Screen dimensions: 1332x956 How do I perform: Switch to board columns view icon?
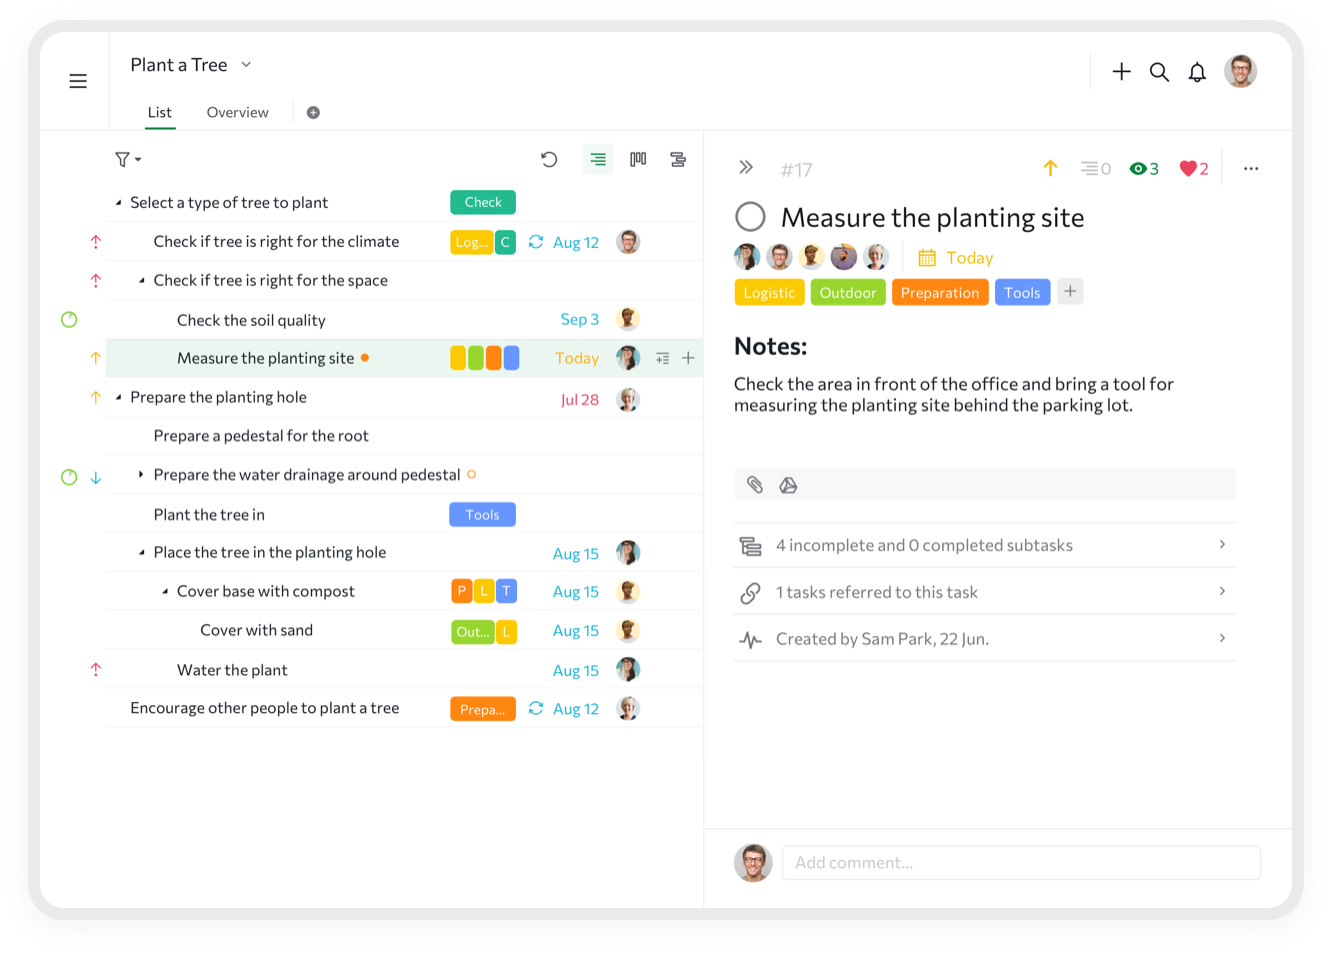coord(638,159)
